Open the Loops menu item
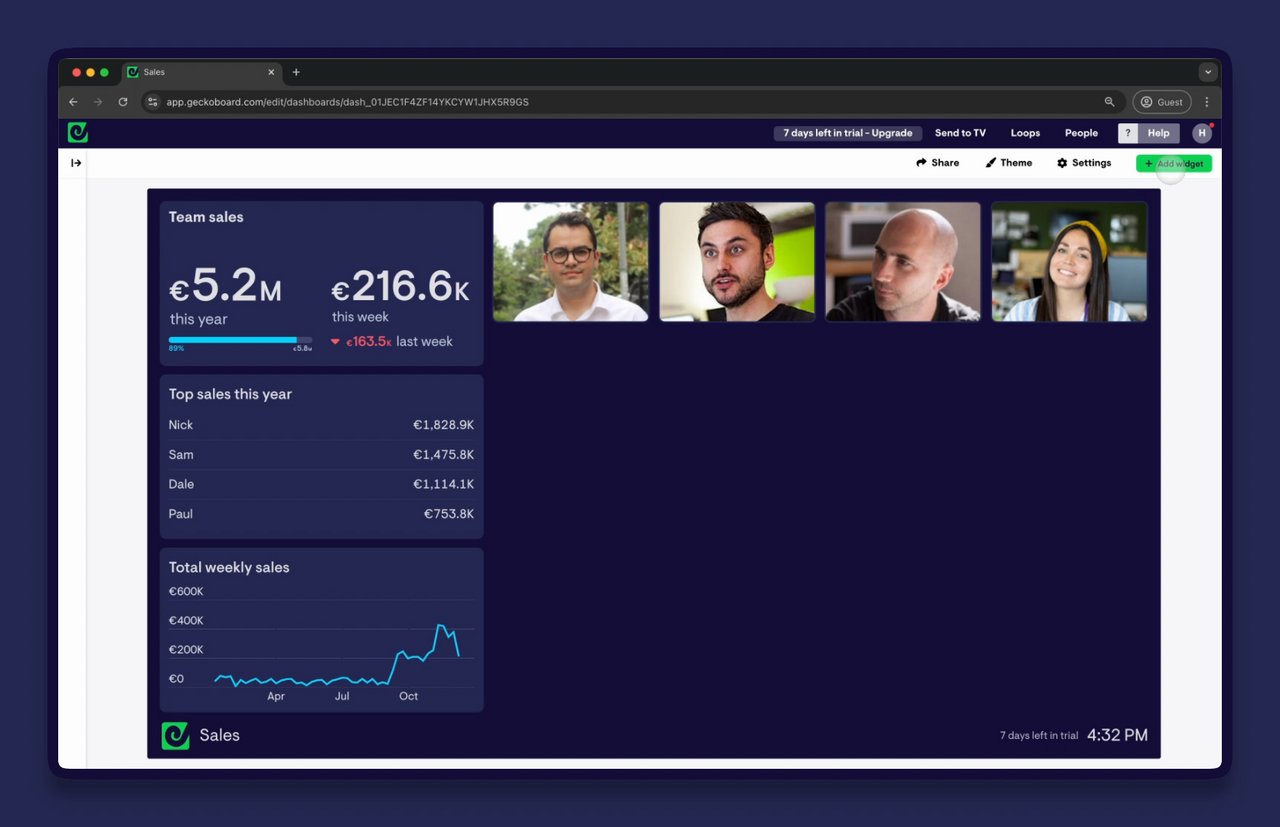 point(1025,133)
